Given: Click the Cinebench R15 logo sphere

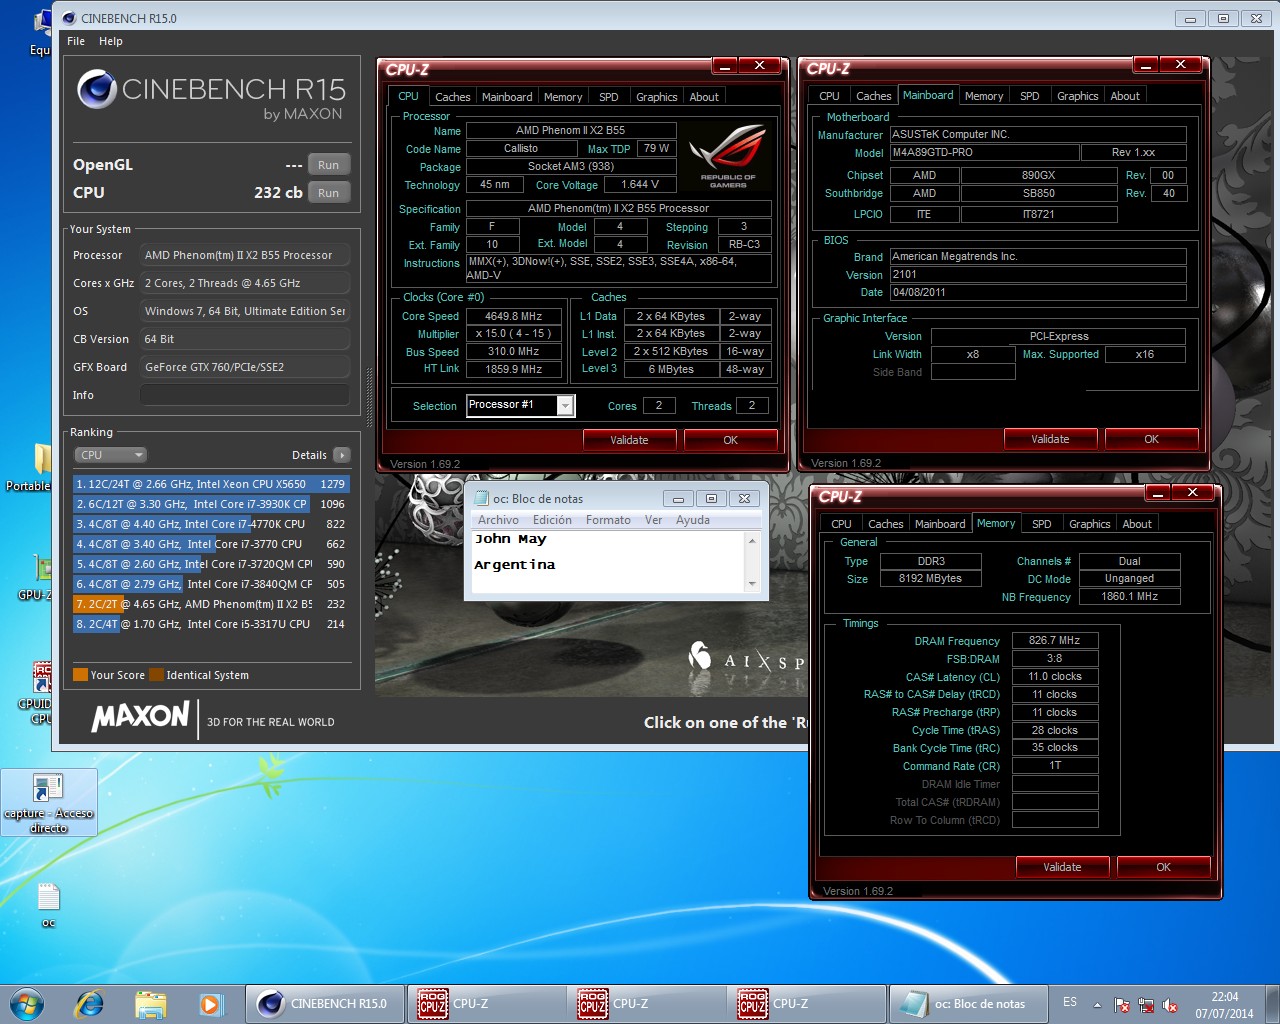Looking at the screenshot, I should [97, 89].
